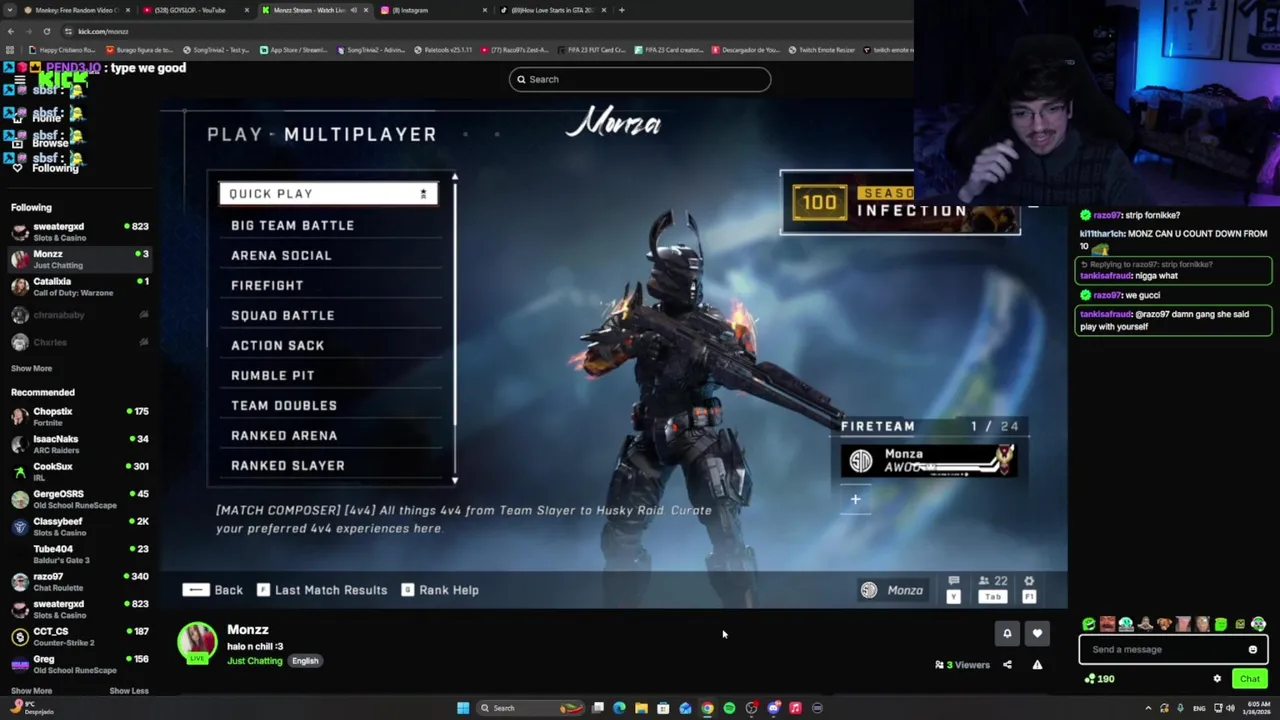Open chat settings gear next to Chat button
This screenshot has width=1280, height=720.
tap(1217, 679)
